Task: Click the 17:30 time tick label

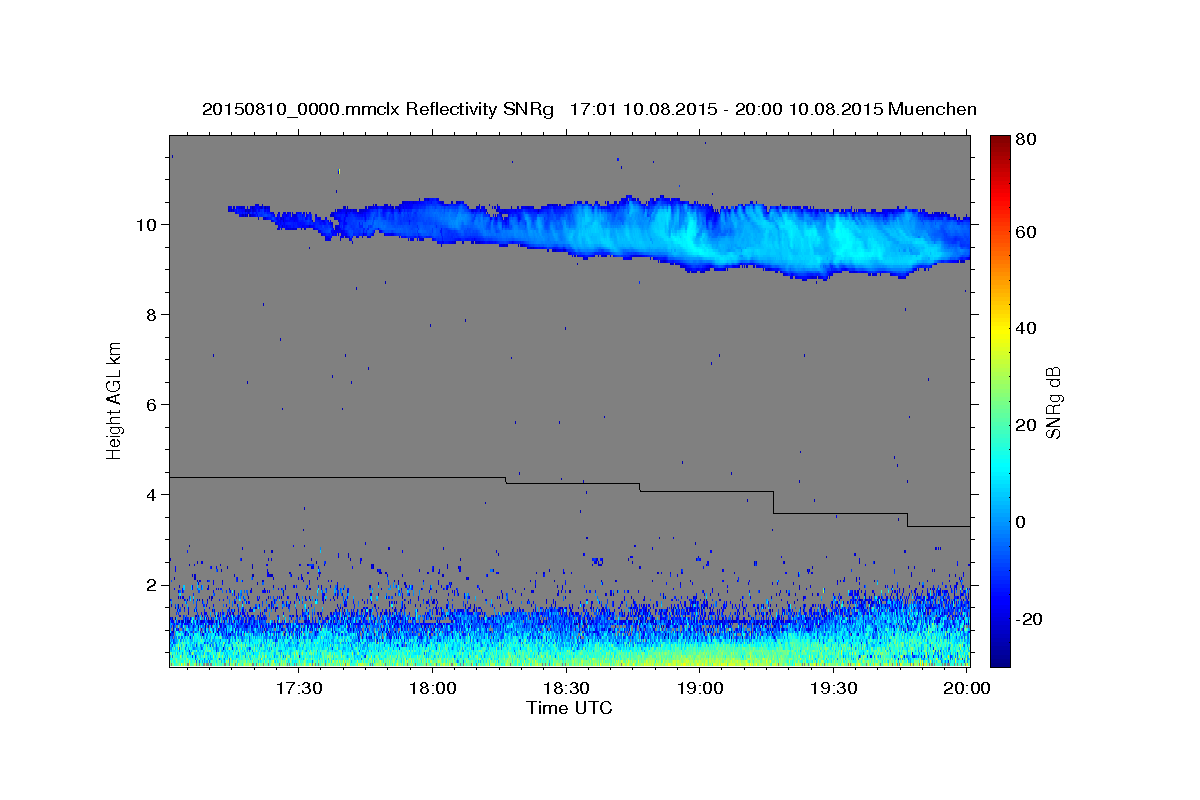Action: coord(299,688)
